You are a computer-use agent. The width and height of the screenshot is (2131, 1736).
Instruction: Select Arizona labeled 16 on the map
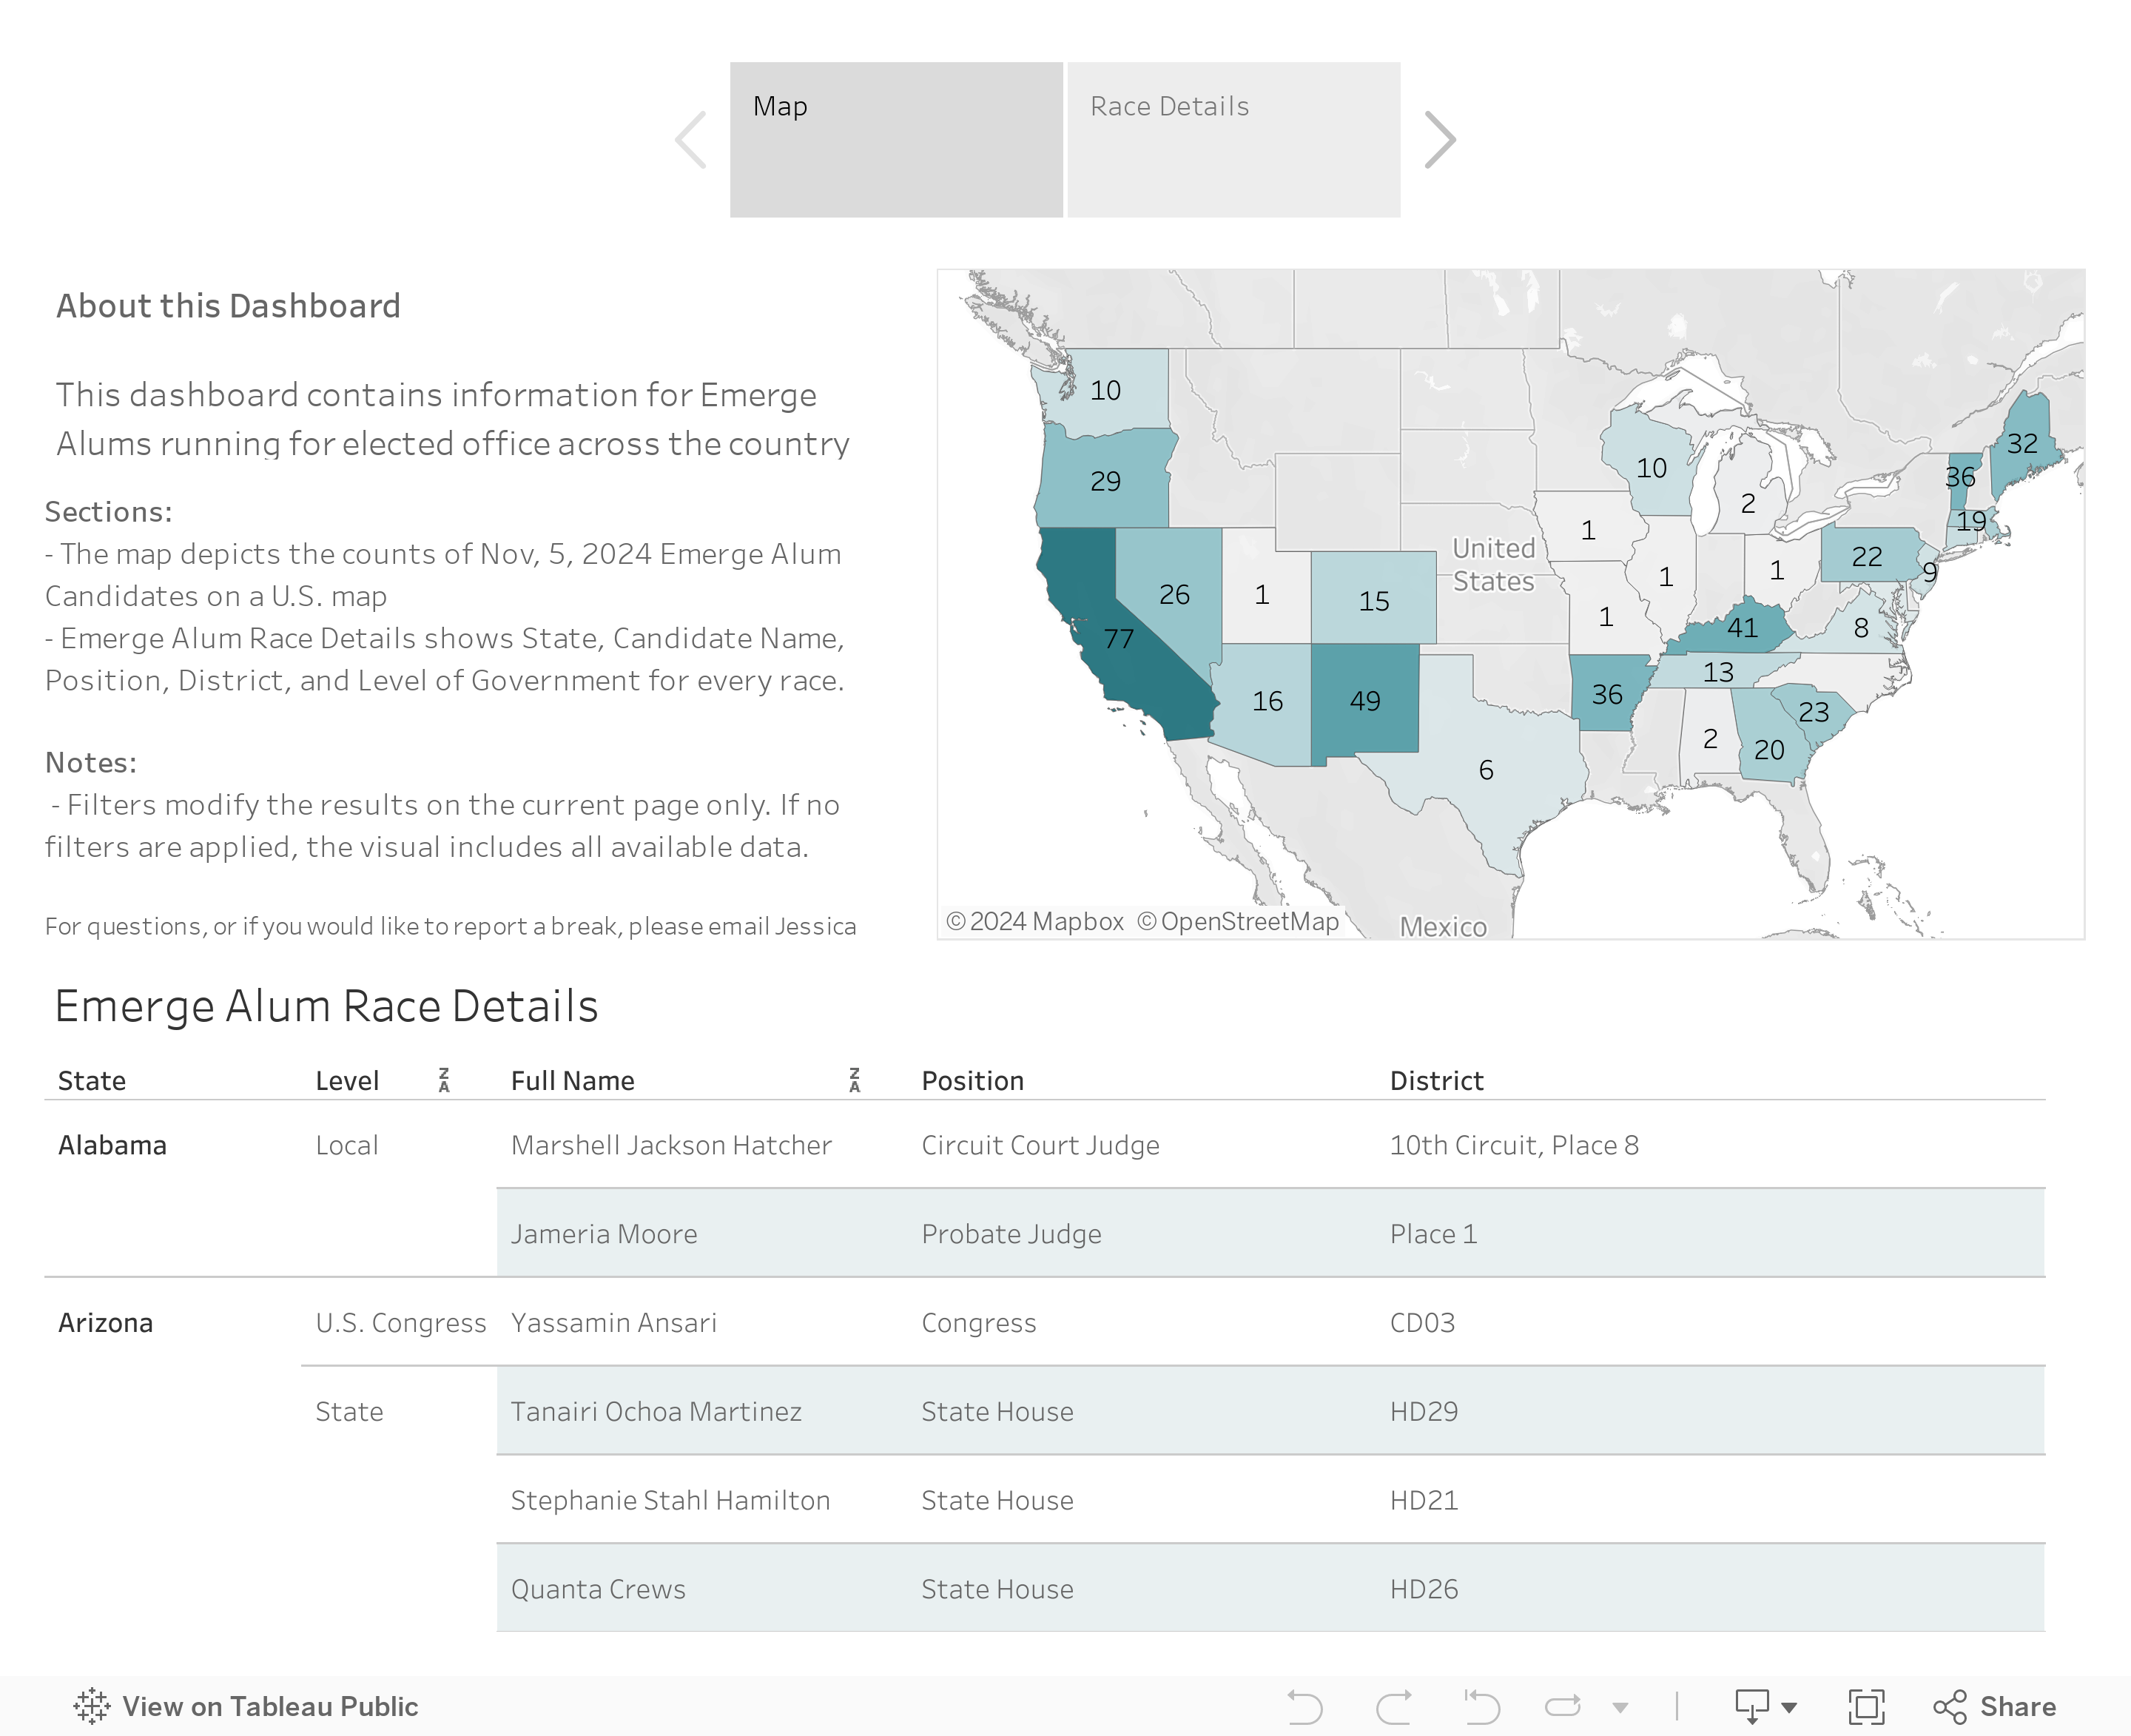tap(1267, 701)
